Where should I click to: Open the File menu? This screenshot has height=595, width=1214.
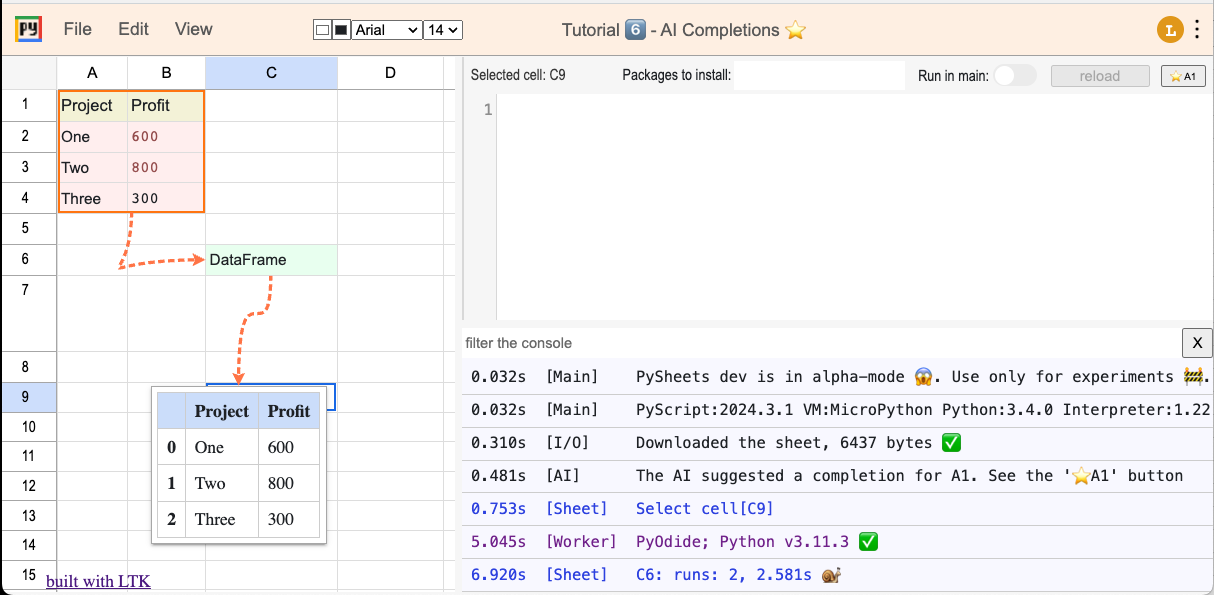[77, 29]
